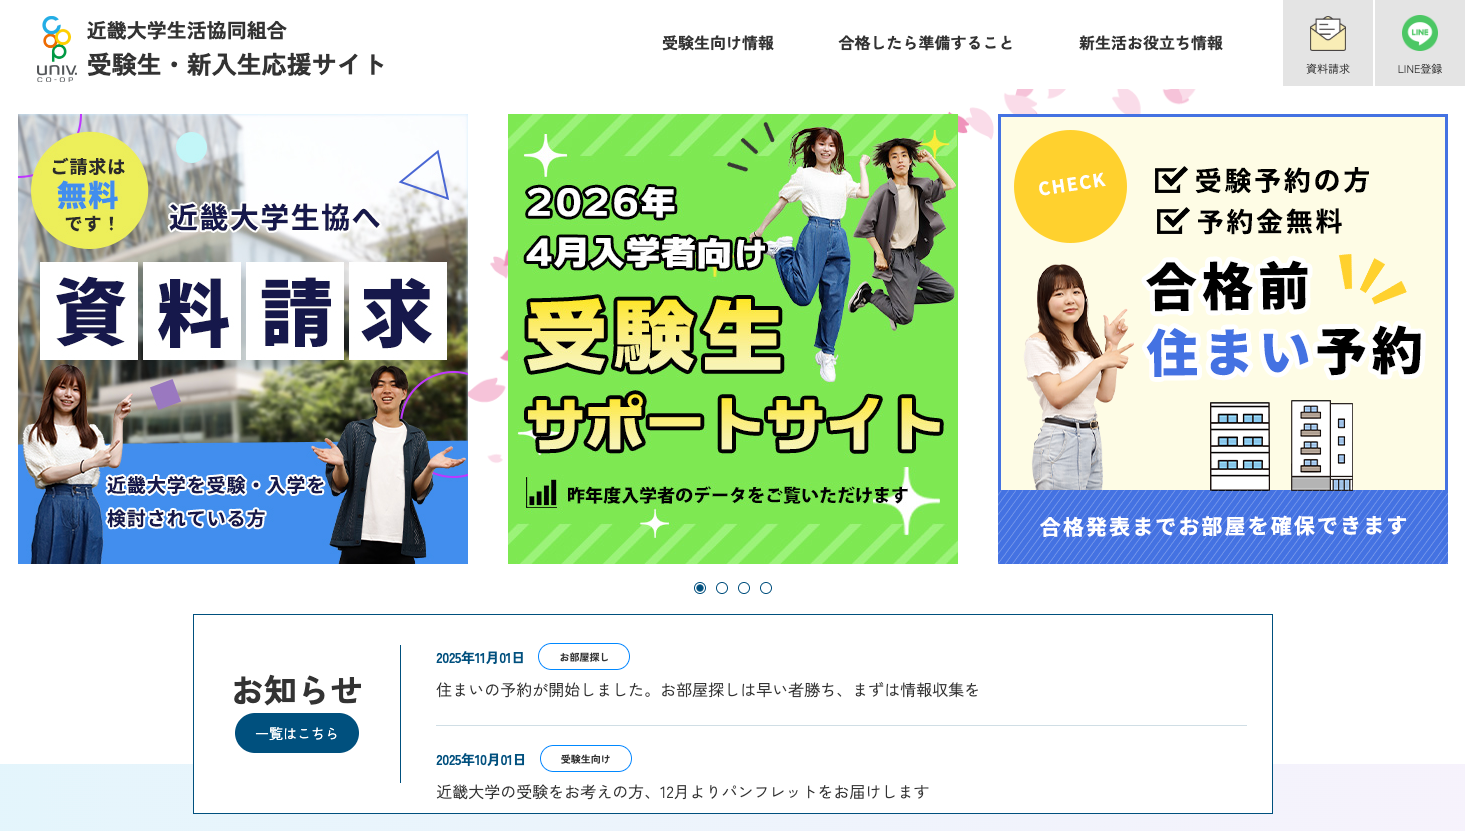Click the お部屋探し category tag
Image resolution: width=1465 pixels, height=831 pixels.
tap(584, 657)
